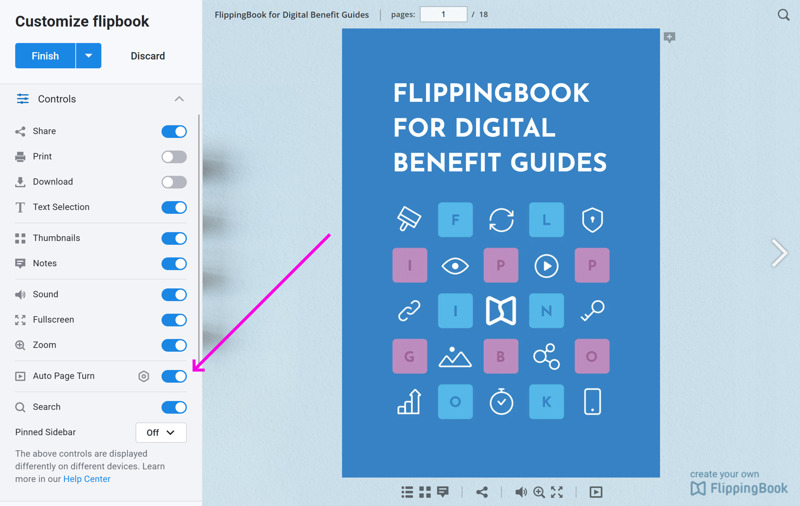The height and width of the screenshot is (506, 800).
Task: Turn off the Notes toggle
Action: point(174,264)
